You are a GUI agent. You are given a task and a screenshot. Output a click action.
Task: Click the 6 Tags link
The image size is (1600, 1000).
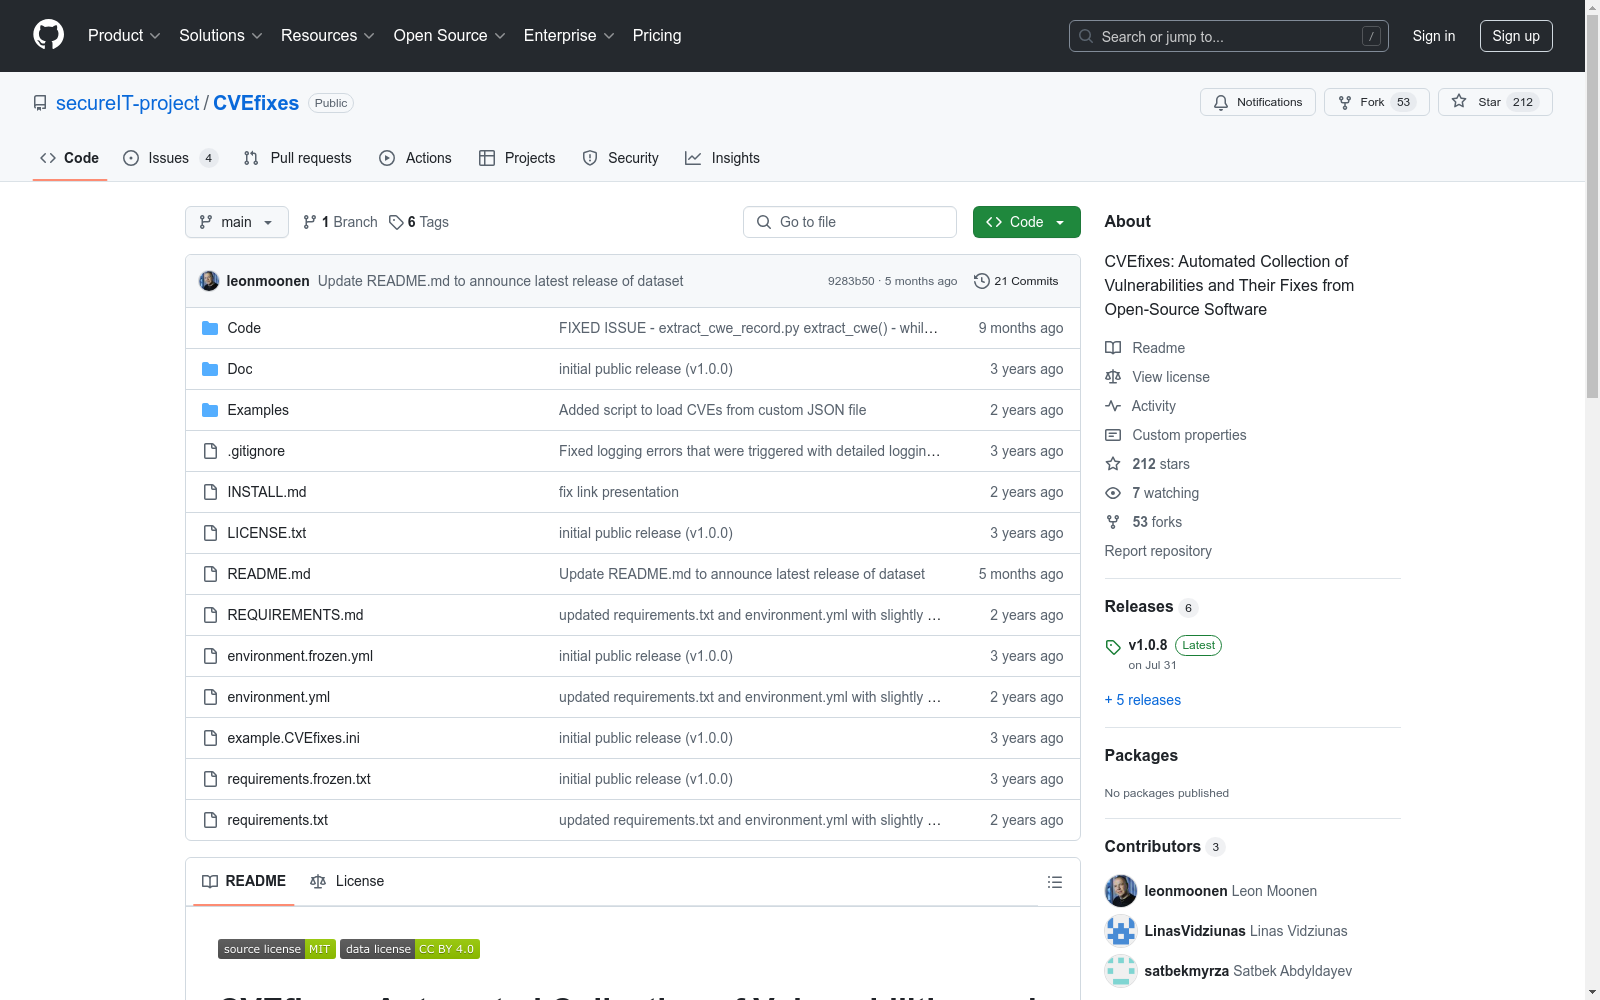point(419,222)
